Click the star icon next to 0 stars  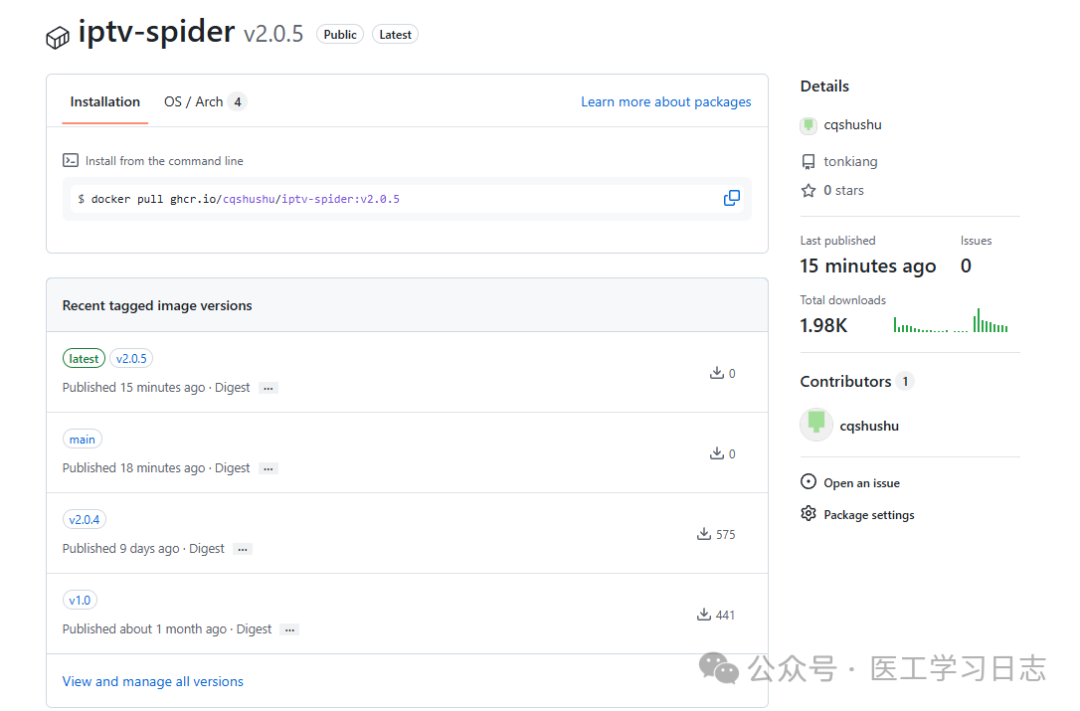tap(808, 190)
